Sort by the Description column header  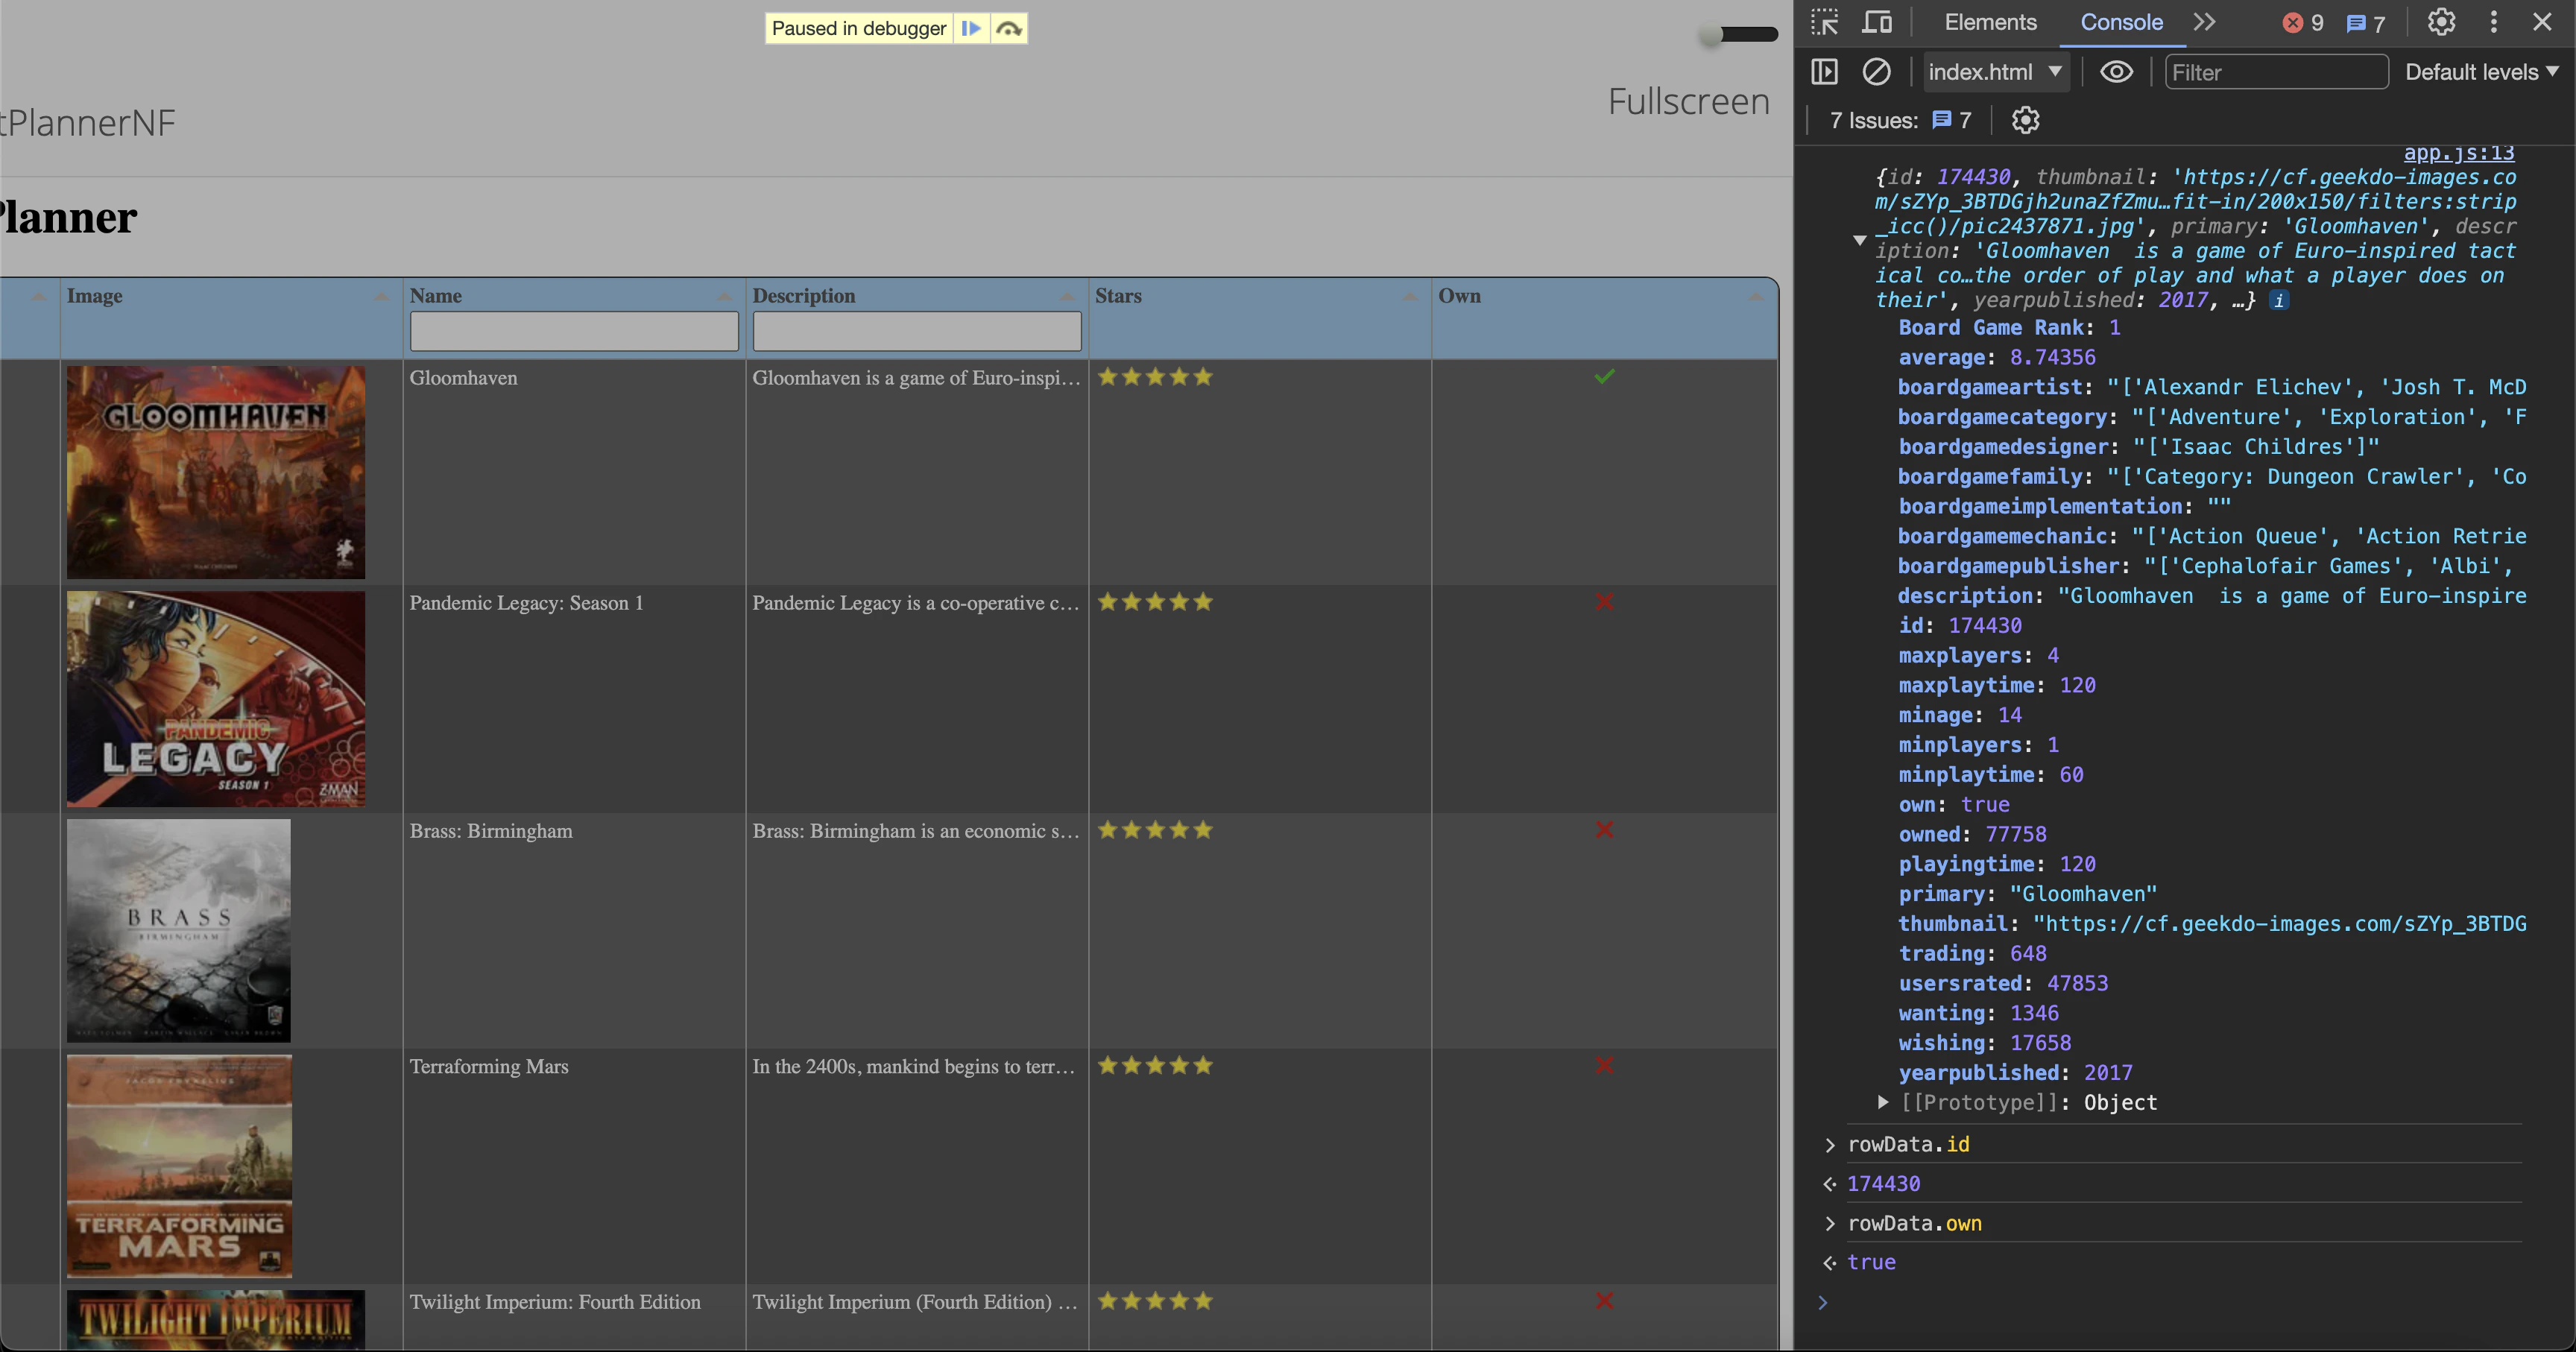coord(917,296)
